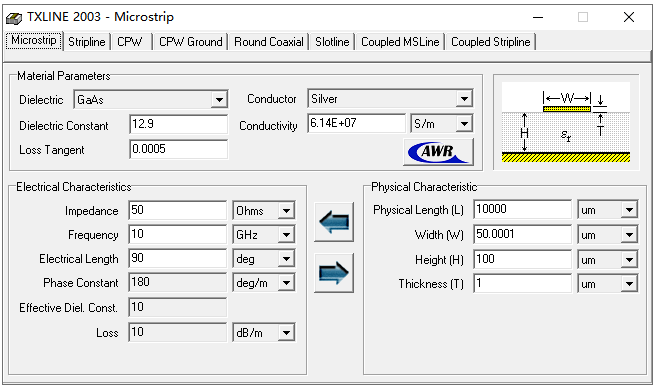Click the Phase Constant label
The height and width of the screenshot is (389, 658).
pos(81,283)
